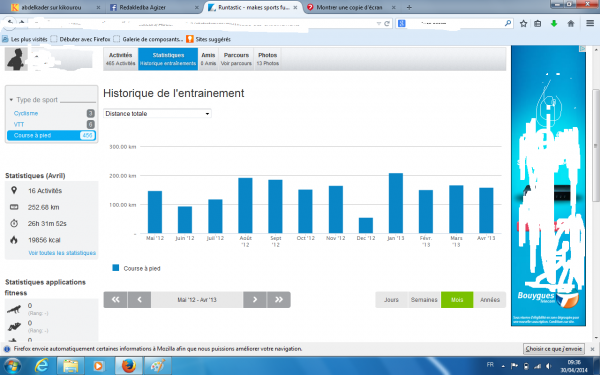The height and width of the screenshot is (375, 600).
Task: Open the Activités tab
Action: (x=121, y=59)
